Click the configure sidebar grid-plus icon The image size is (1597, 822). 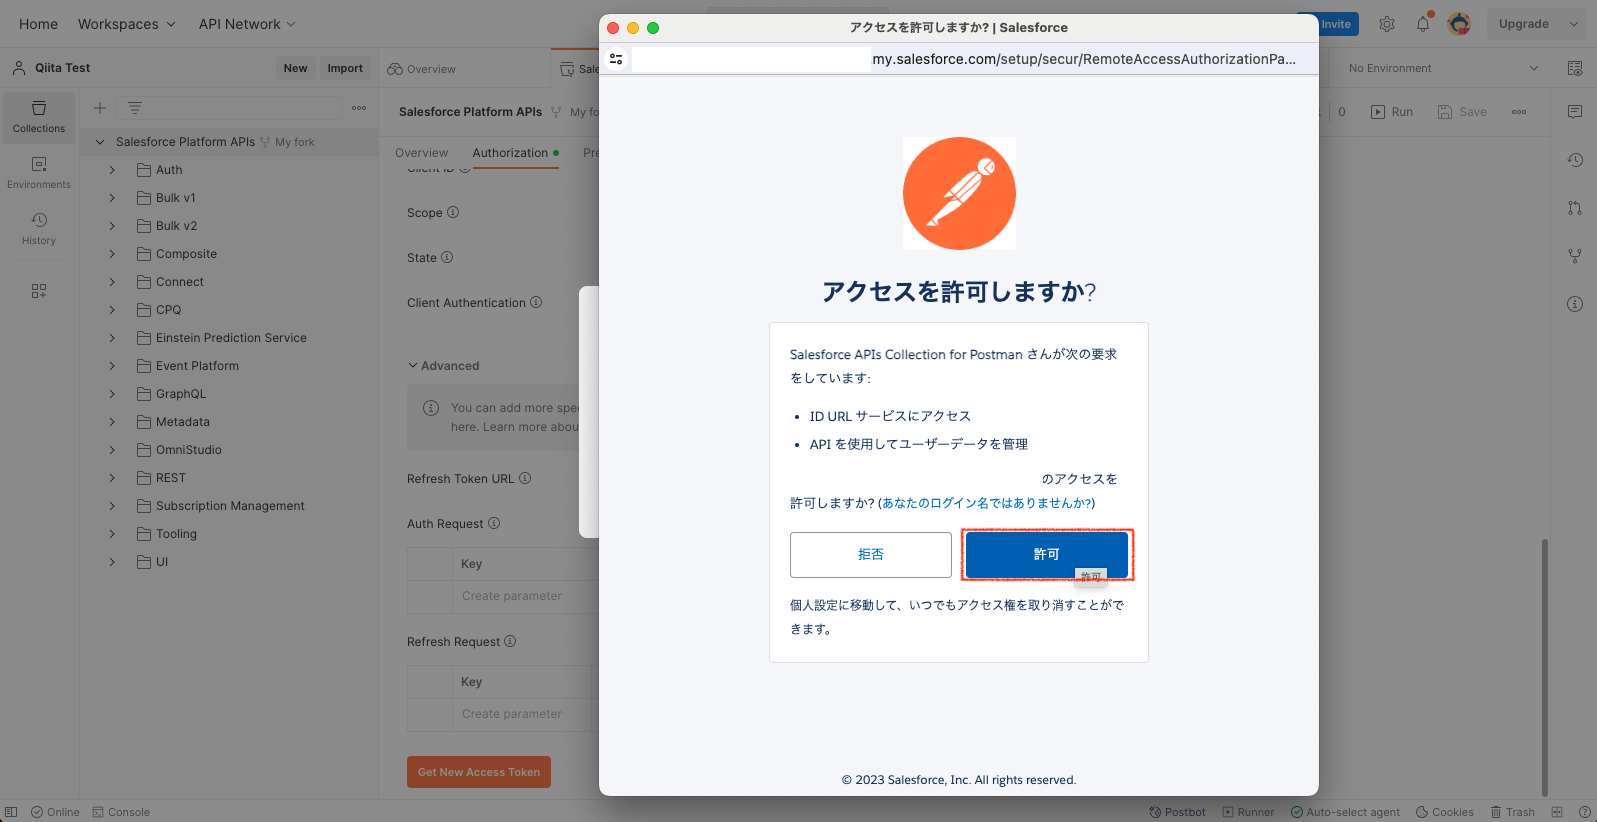[x=39, y=291]
